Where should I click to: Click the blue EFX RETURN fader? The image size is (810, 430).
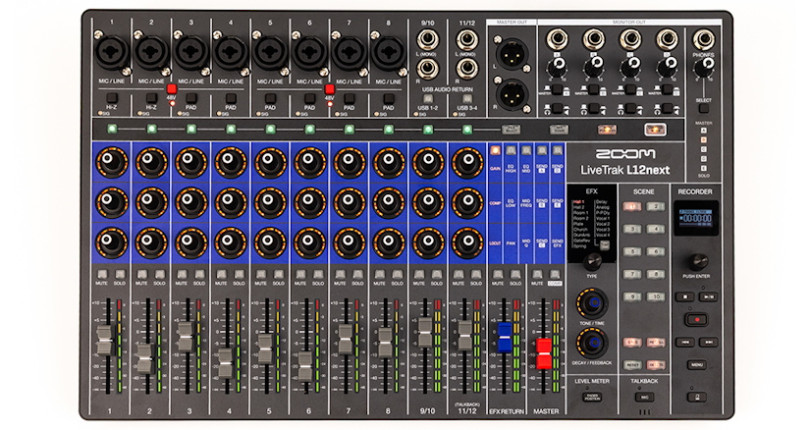point(504,337)
